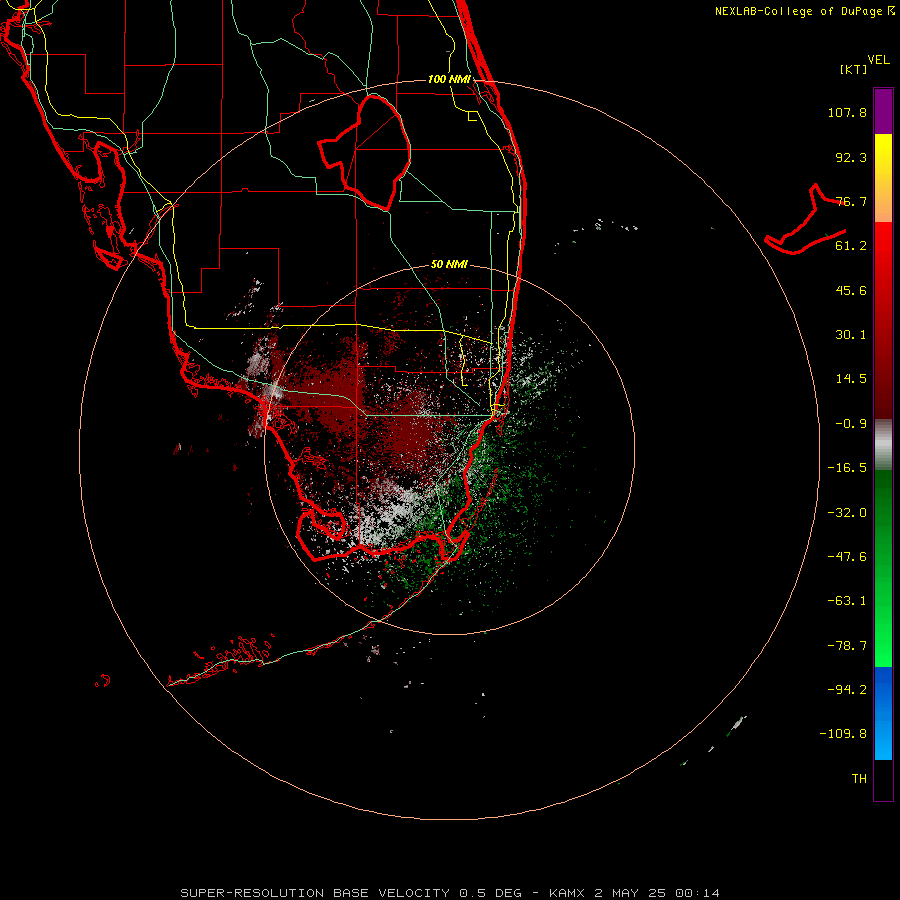Screen dimensions: 900x900
Task: Click the TH legend label
Action: 859,779
